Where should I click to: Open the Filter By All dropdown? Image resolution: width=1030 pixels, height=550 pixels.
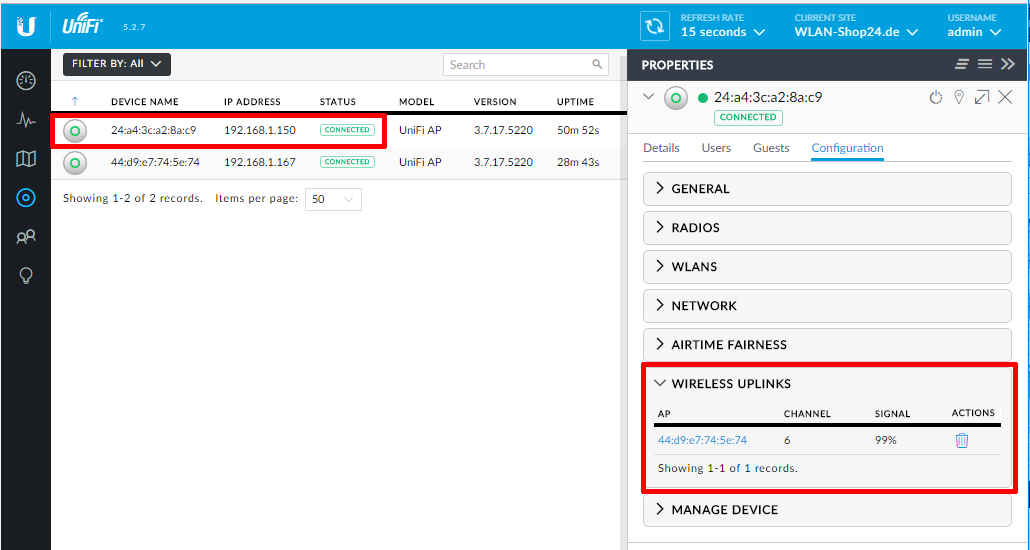pyautogui.click(x=117, y=64)
